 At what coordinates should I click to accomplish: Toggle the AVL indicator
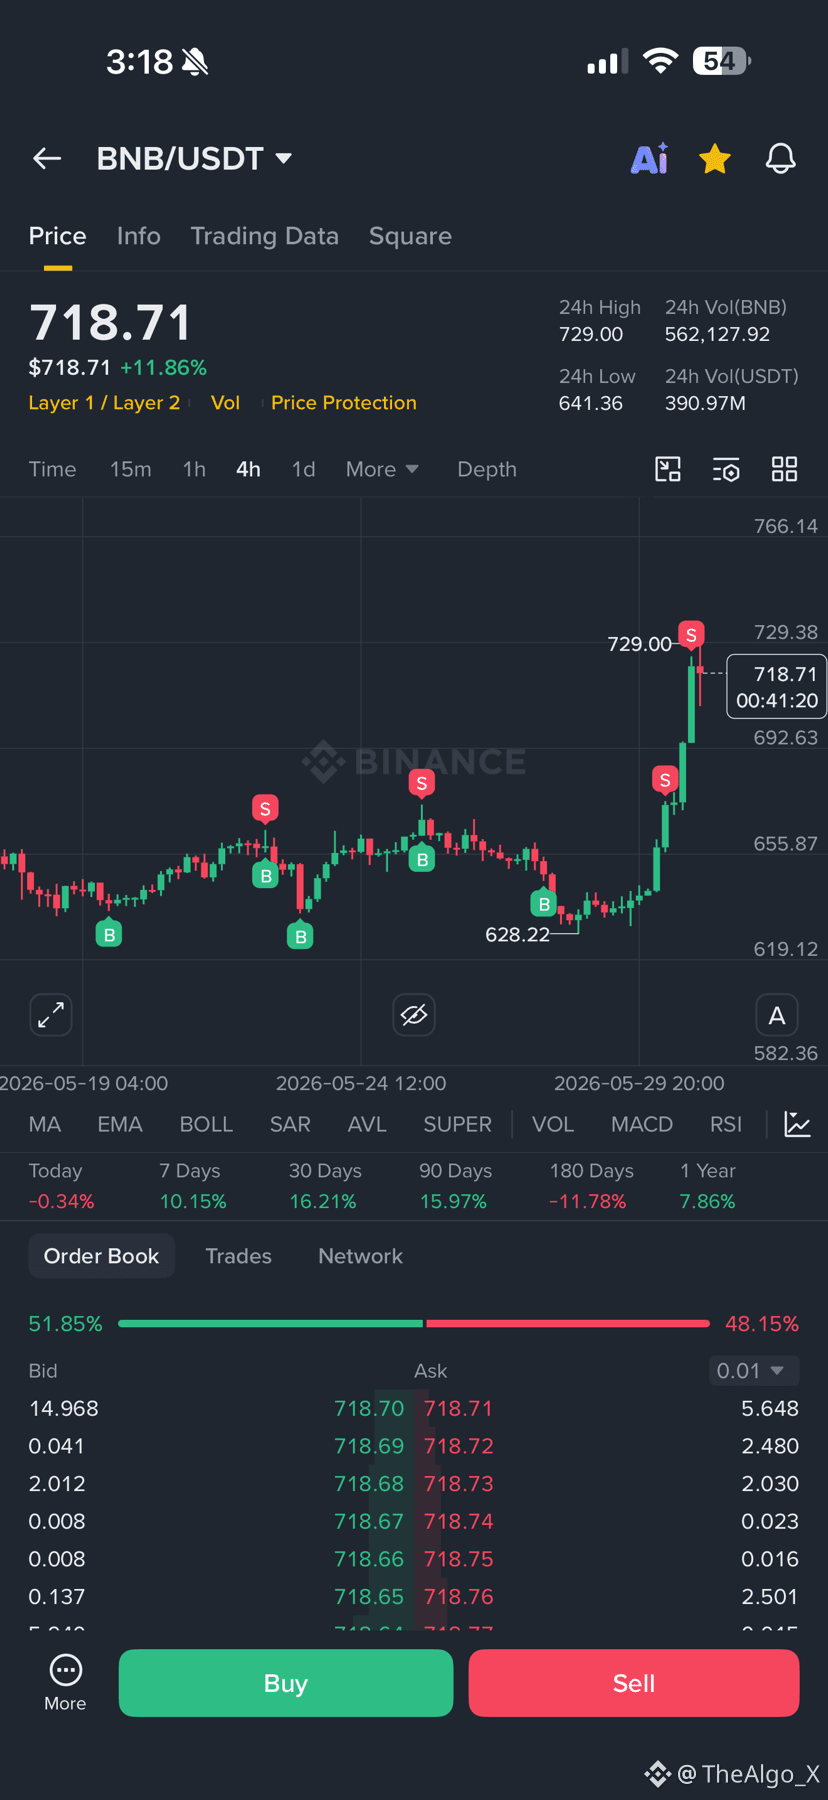[x=367, y=1124]
